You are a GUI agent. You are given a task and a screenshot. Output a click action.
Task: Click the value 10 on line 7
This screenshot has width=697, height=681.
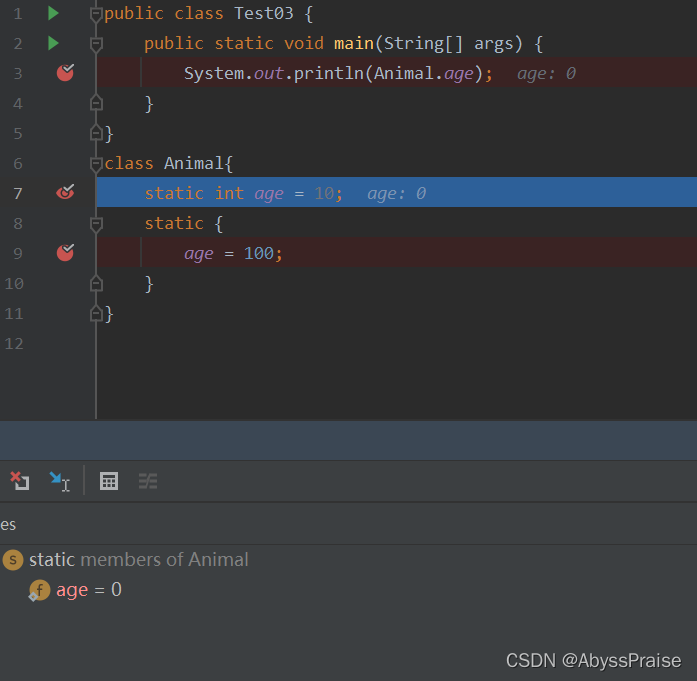(x=324, y=193)
